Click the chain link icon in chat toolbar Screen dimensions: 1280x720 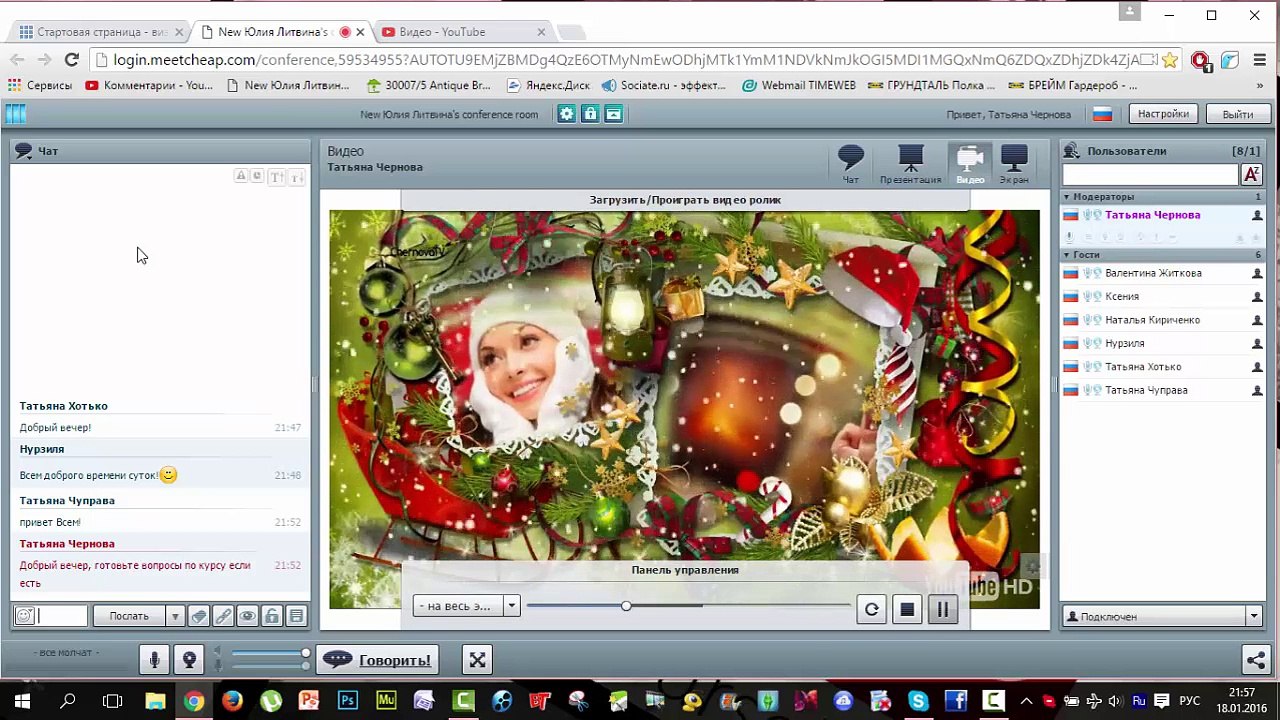(223, 616)
